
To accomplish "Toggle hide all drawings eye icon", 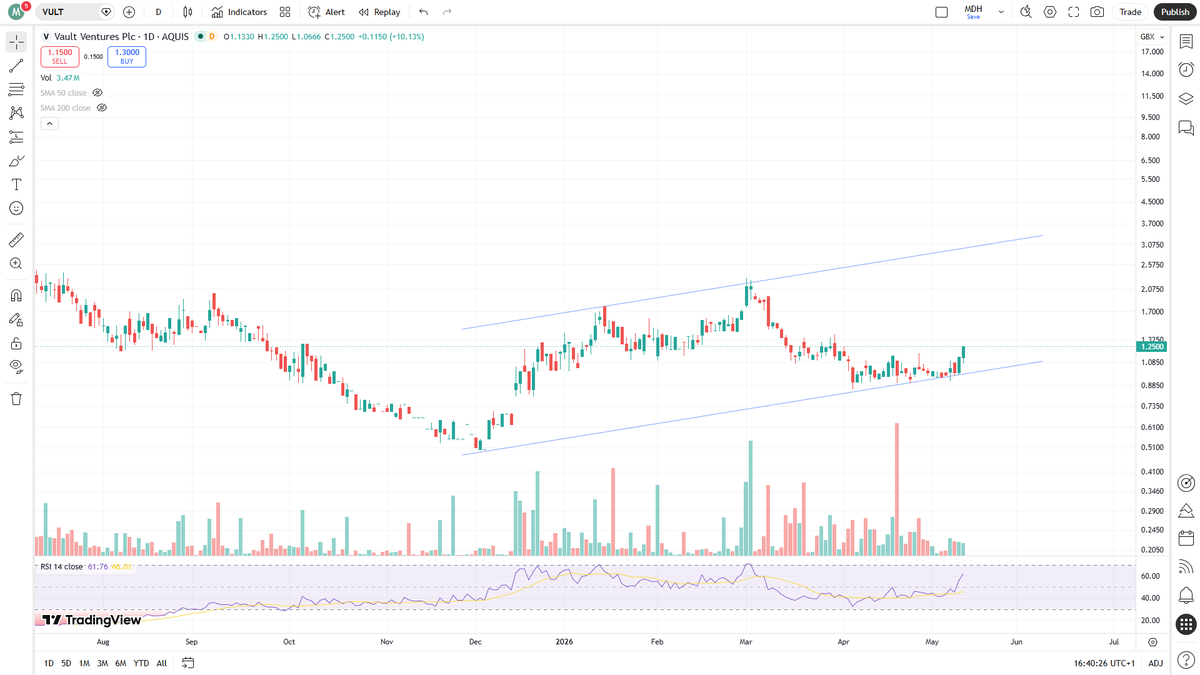I will [x=16, y=366].
